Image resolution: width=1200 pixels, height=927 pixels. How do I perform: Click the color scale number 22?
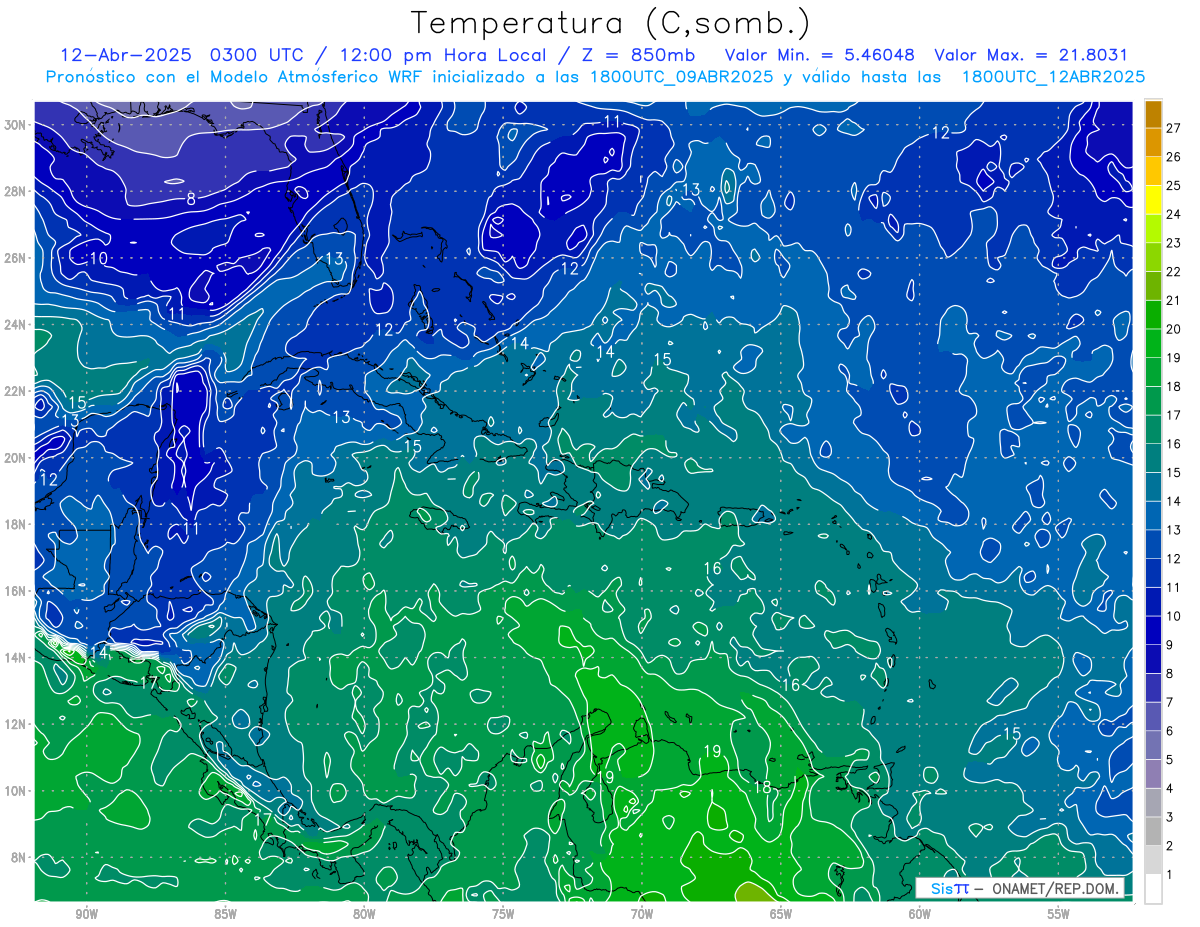coord(1173,272)
